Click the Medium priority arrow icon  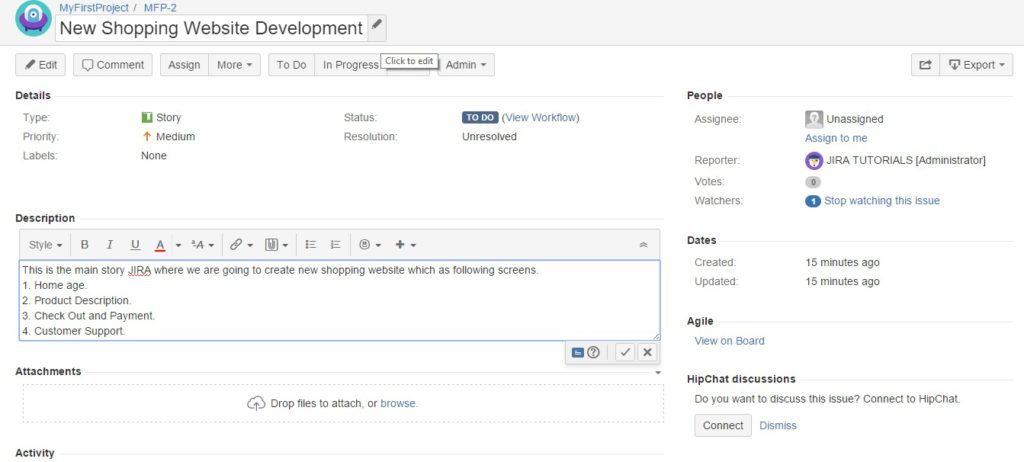point(146,137)
